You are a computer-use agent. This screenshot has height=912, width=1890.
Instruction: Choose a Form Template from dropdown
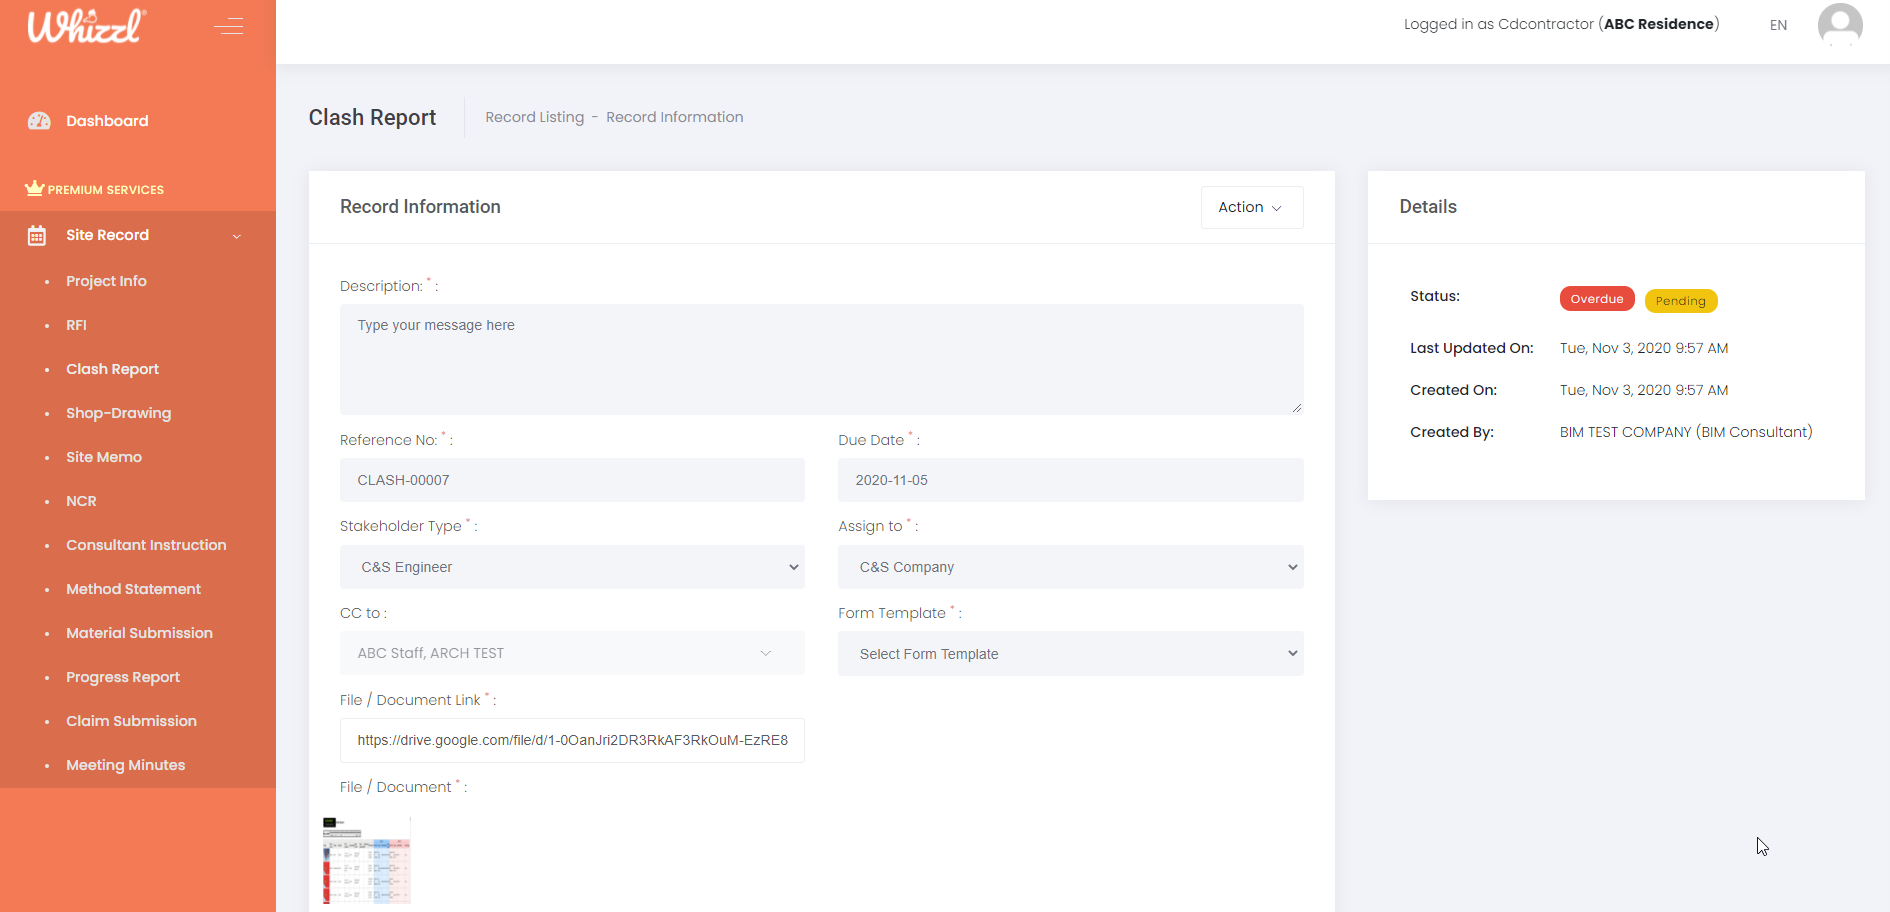click(1070, 654)
